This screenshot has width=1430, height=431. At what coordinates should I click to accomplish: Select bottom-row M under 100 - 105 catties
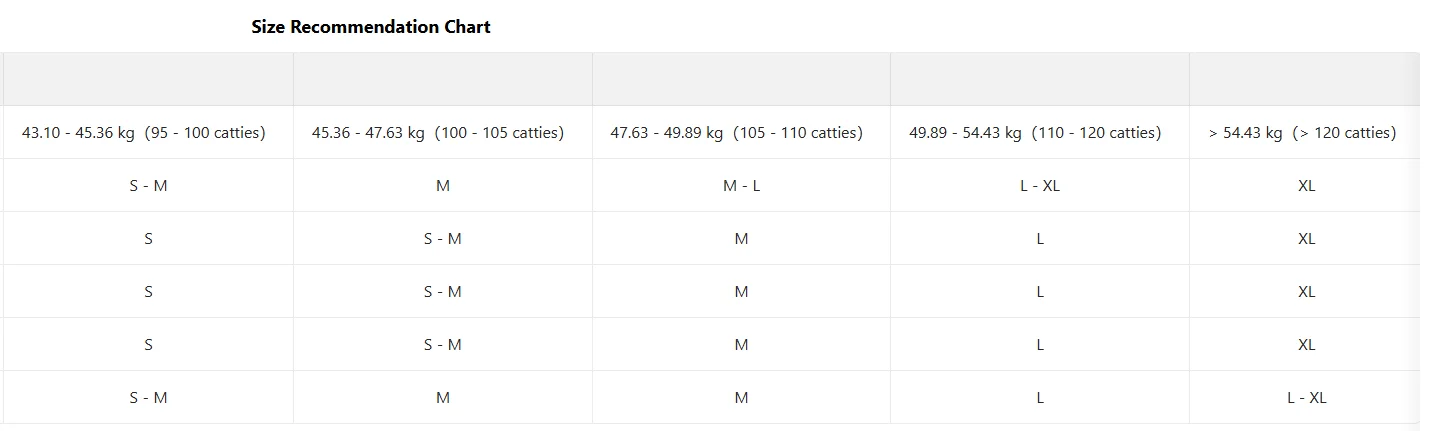tap(443, 398)
